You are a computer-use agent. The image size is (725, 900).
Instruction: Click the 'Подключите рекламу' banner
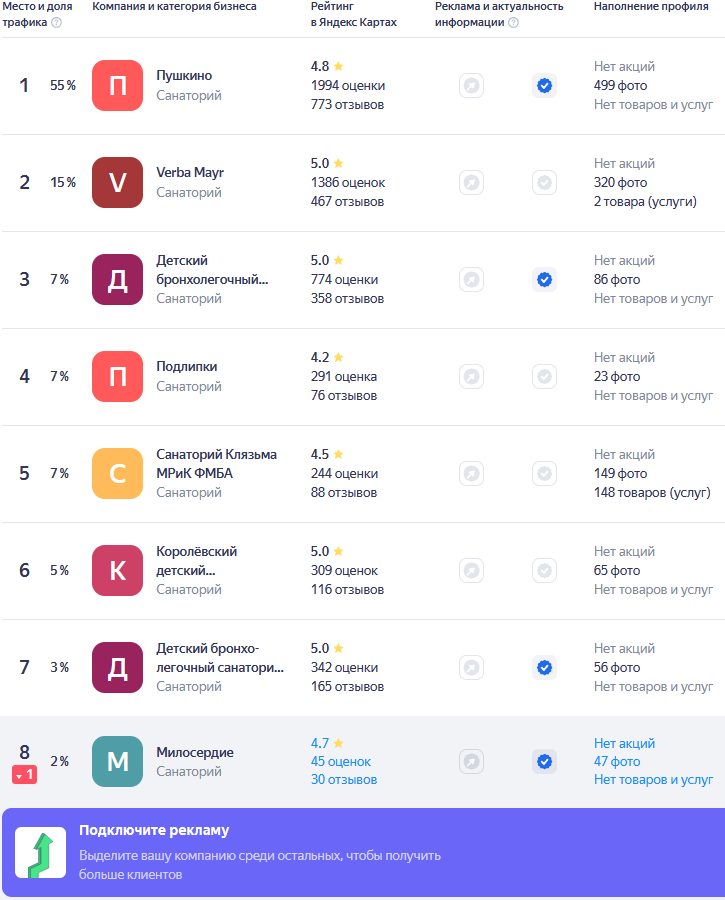[x=363, y=853]
